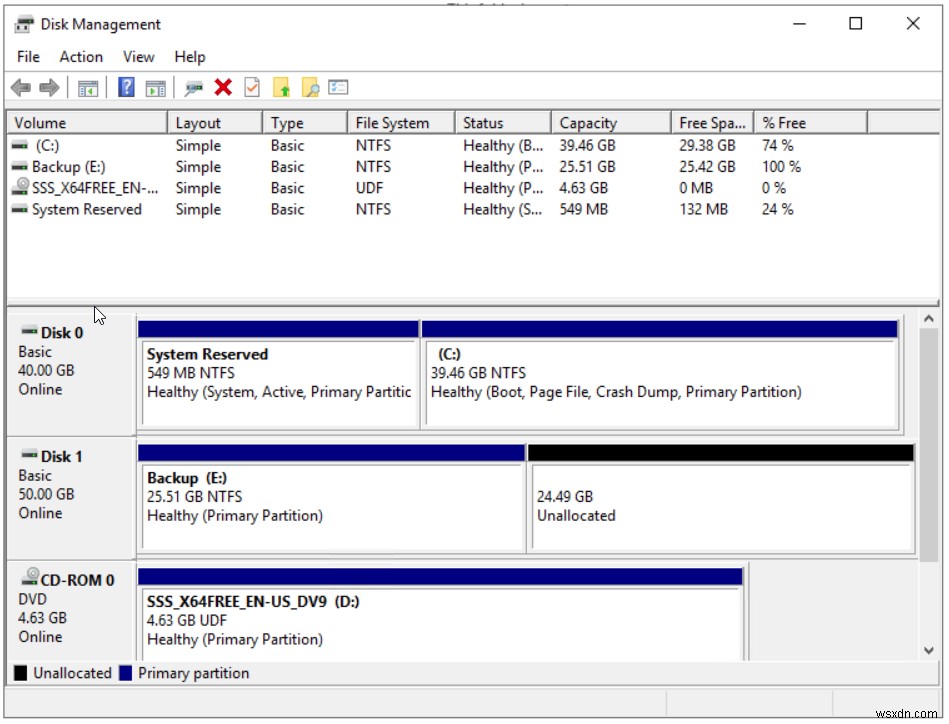
Task: Sort volumes by the Free Space column
Action: (x=712, y=122)
